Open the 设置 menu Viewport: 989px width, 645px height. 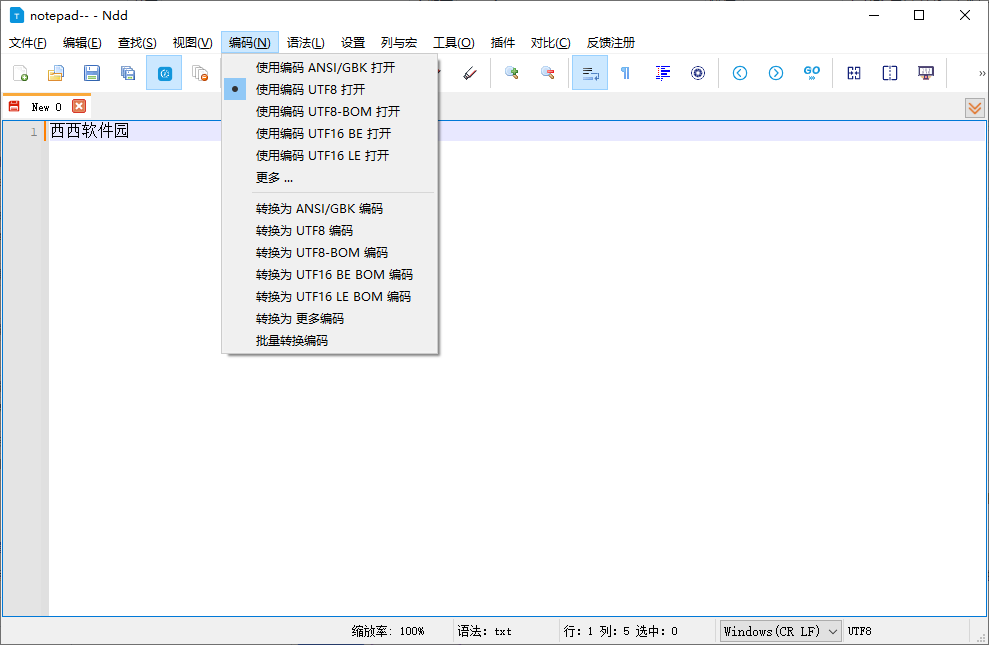pos(353,42)
